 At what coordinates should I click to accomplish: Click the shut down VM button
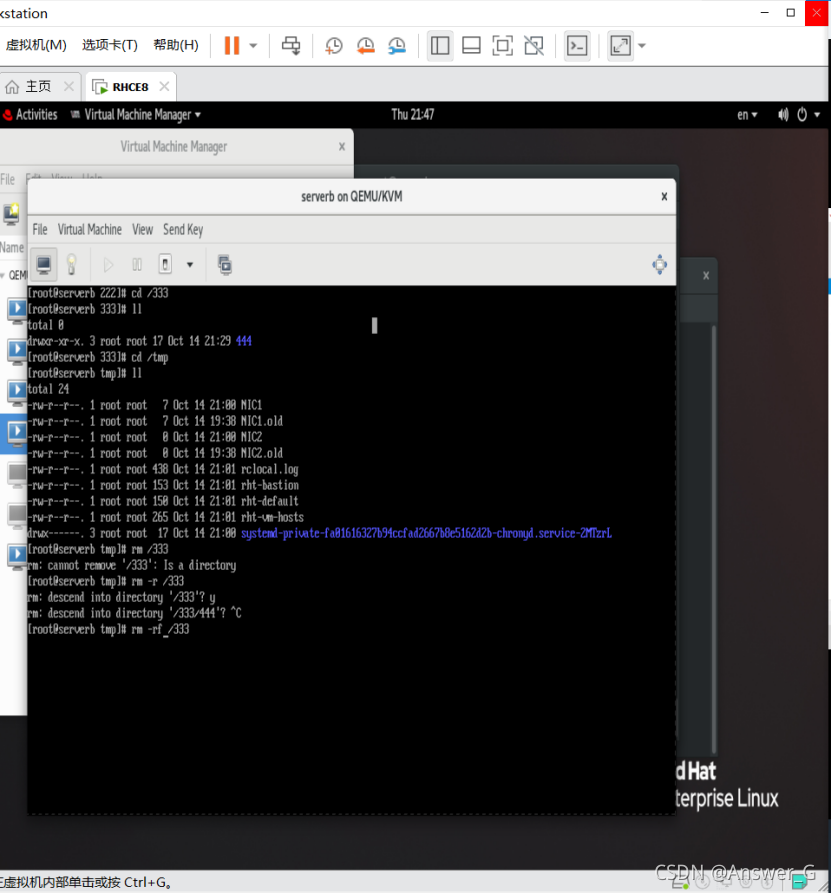coord(165,264)
